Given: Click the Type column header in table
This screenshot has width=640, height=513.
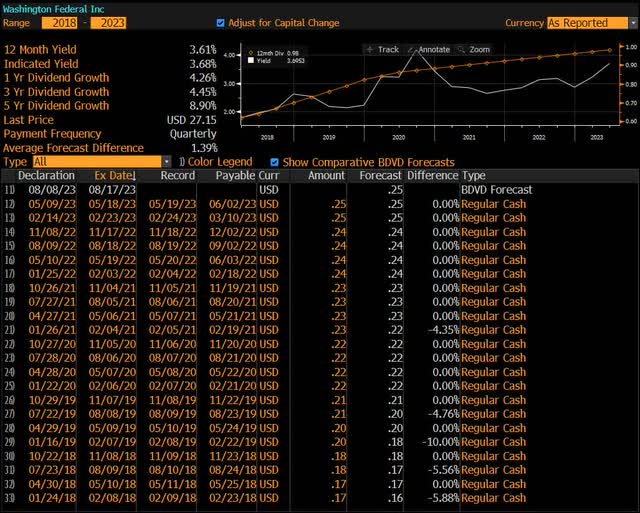Looking at the screenshot, I should point(473,175).
